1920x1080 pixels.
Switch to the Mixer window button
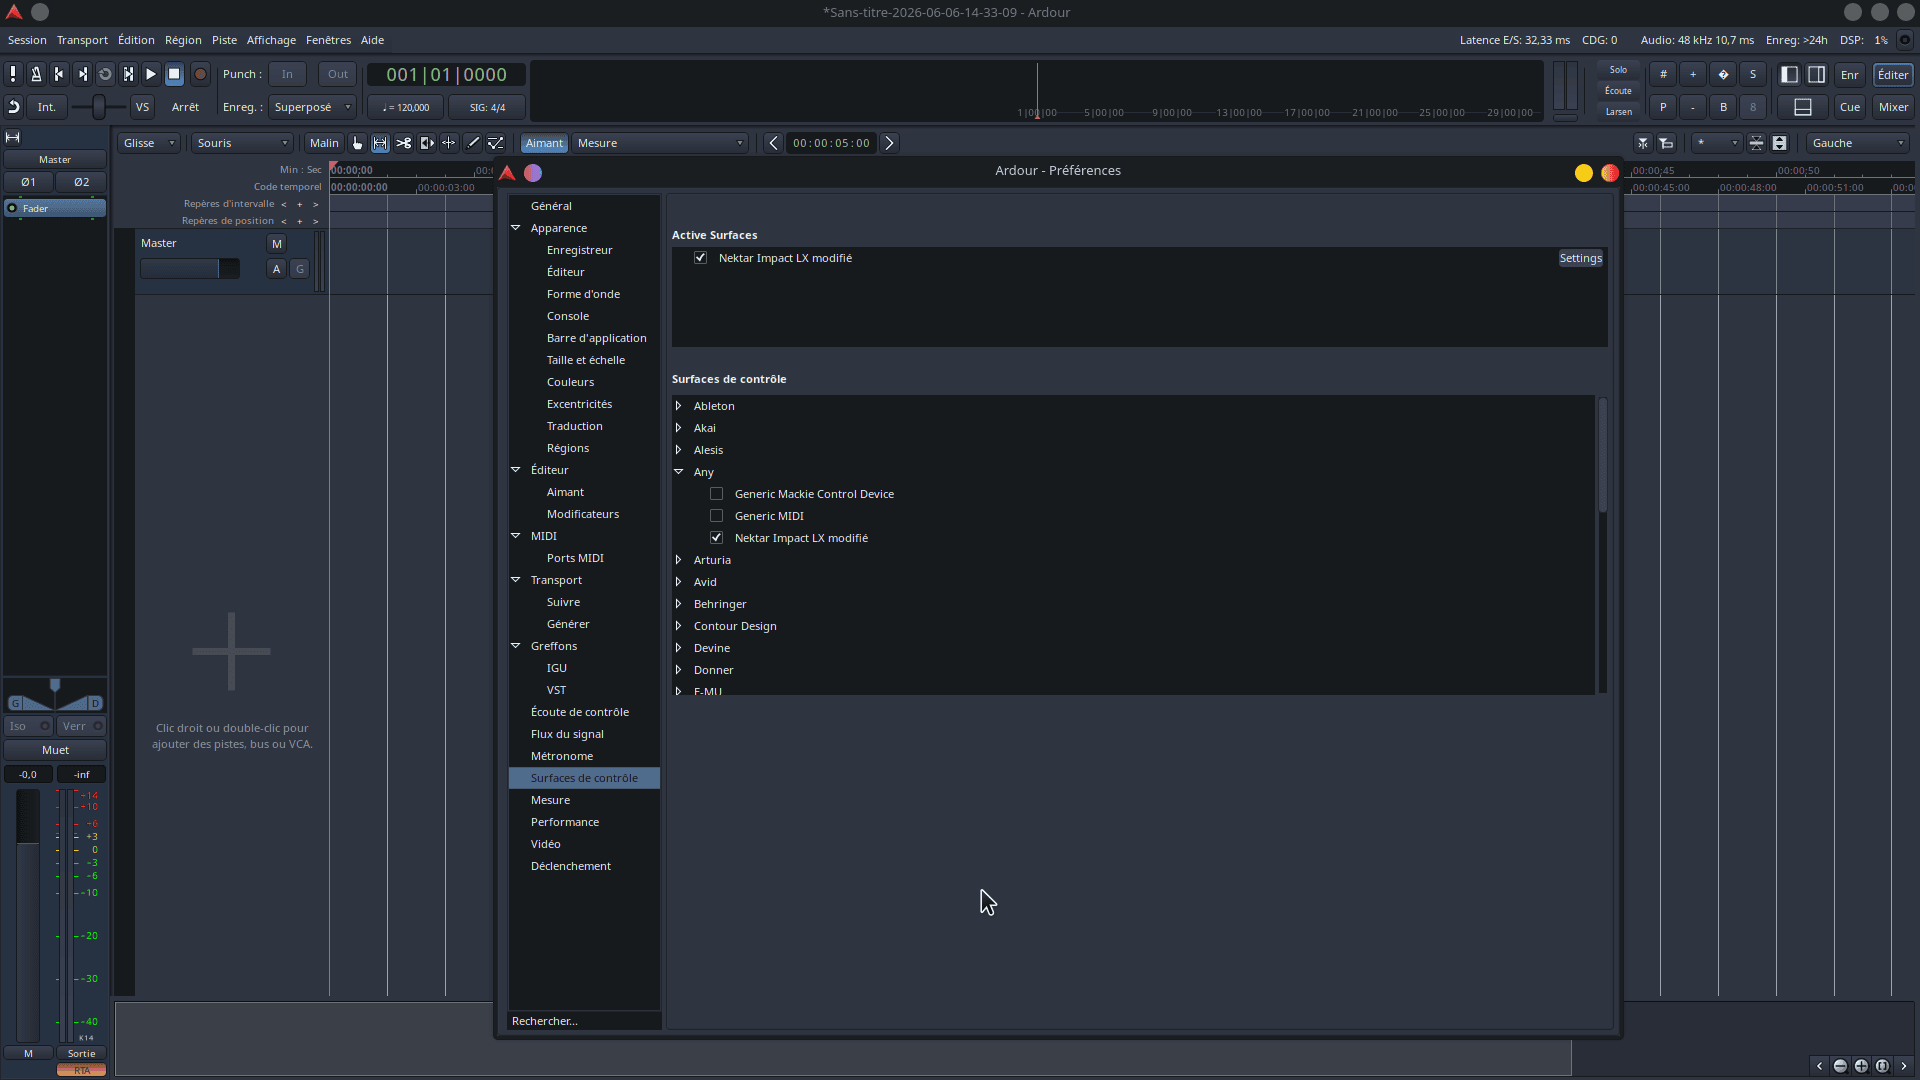click(1893, 107)
